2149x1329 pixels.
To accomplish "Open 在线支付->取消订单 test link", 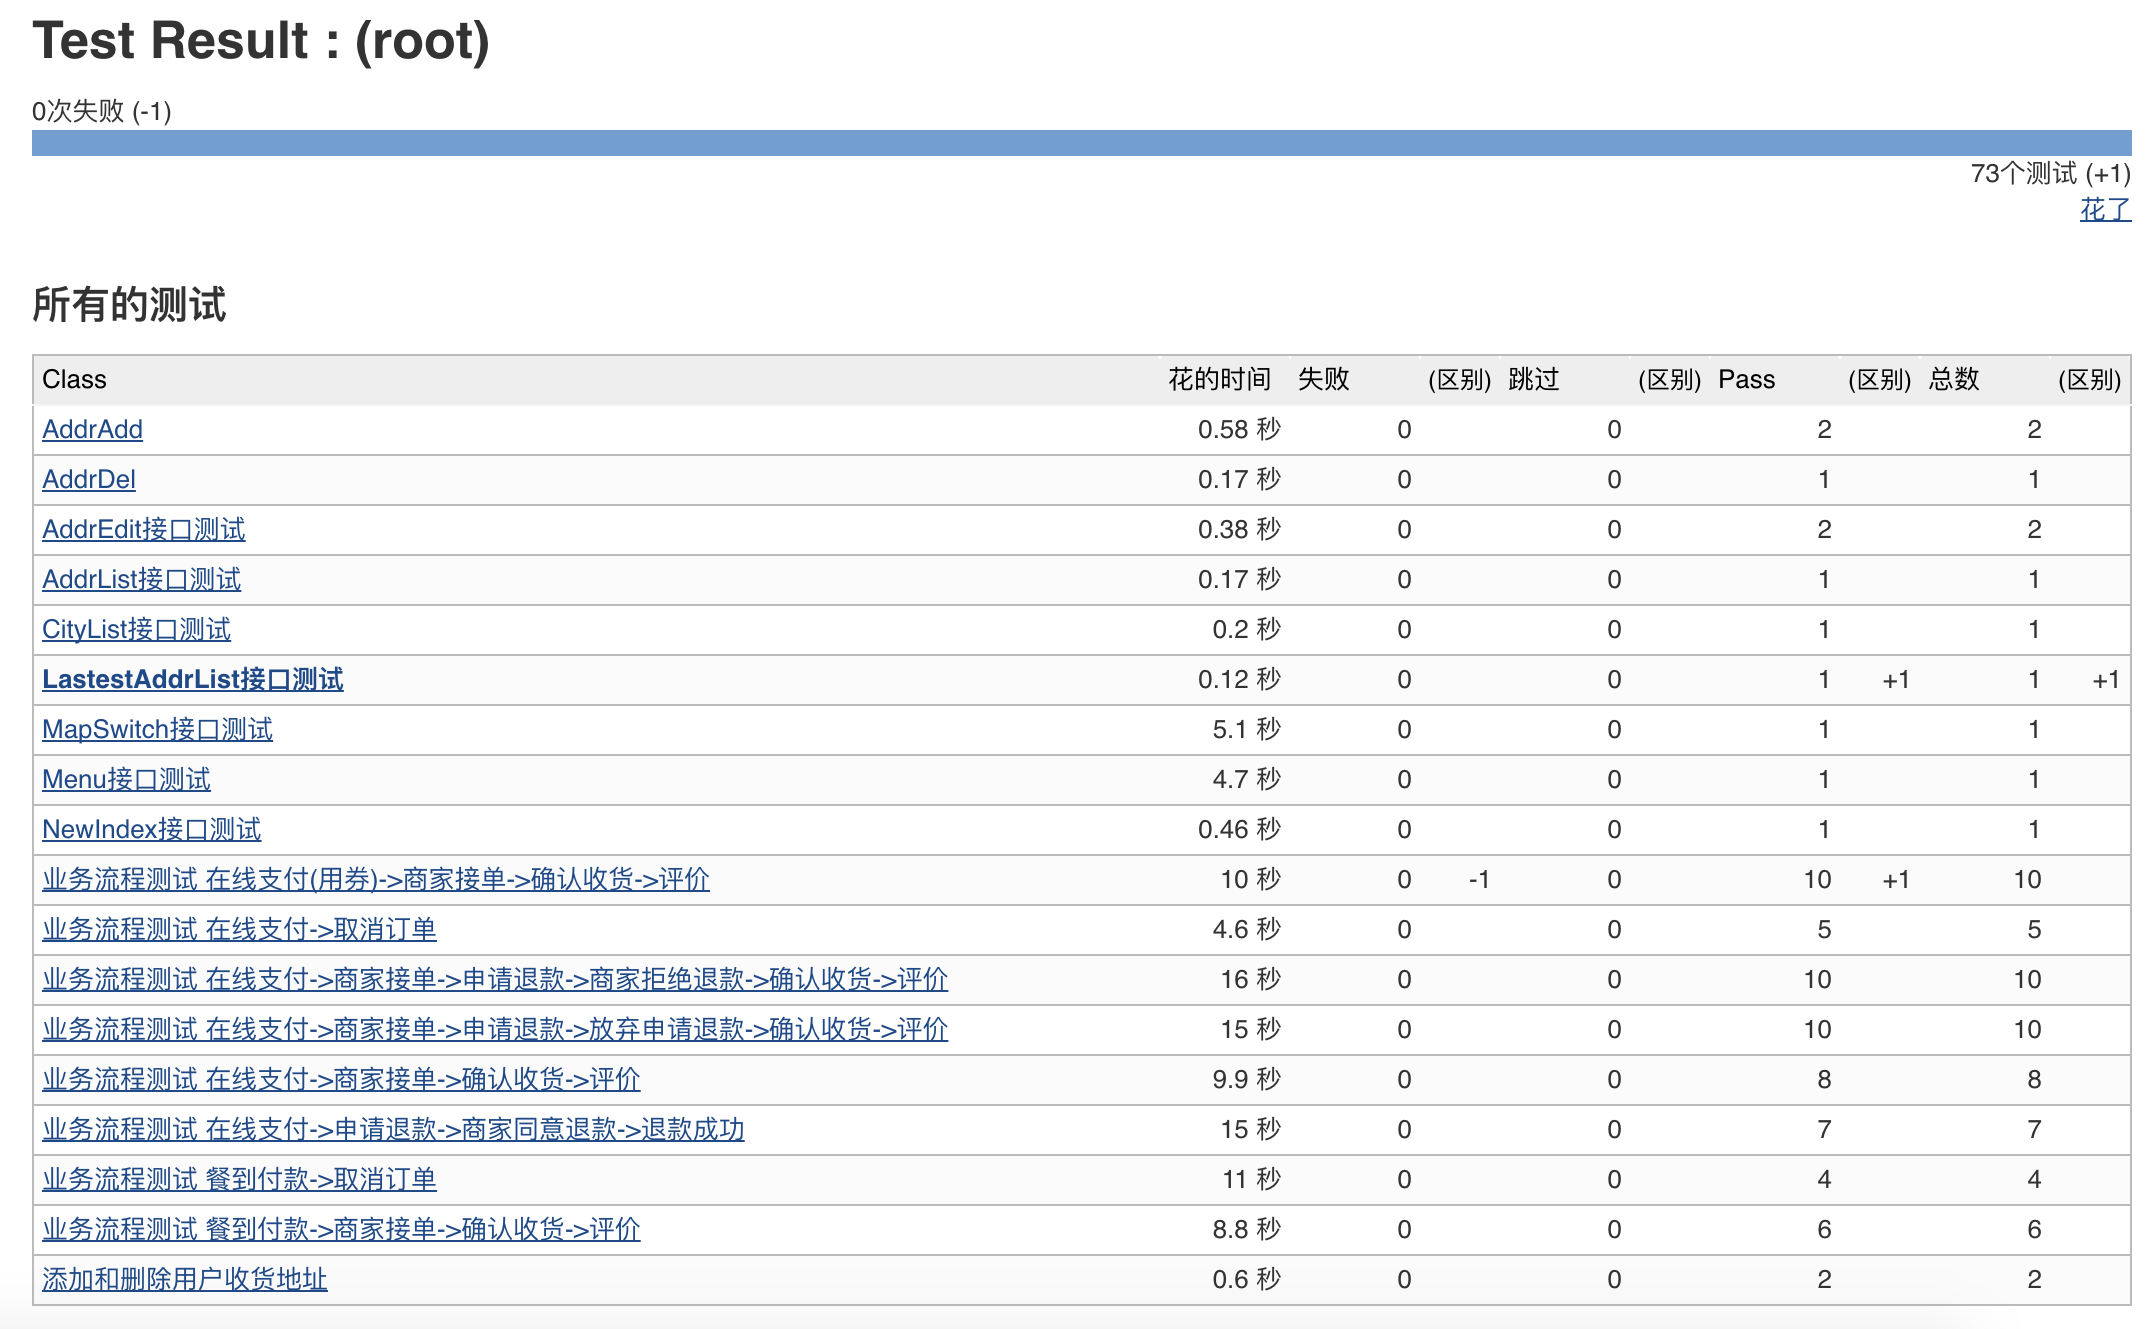I will click(x=239, y=929).
